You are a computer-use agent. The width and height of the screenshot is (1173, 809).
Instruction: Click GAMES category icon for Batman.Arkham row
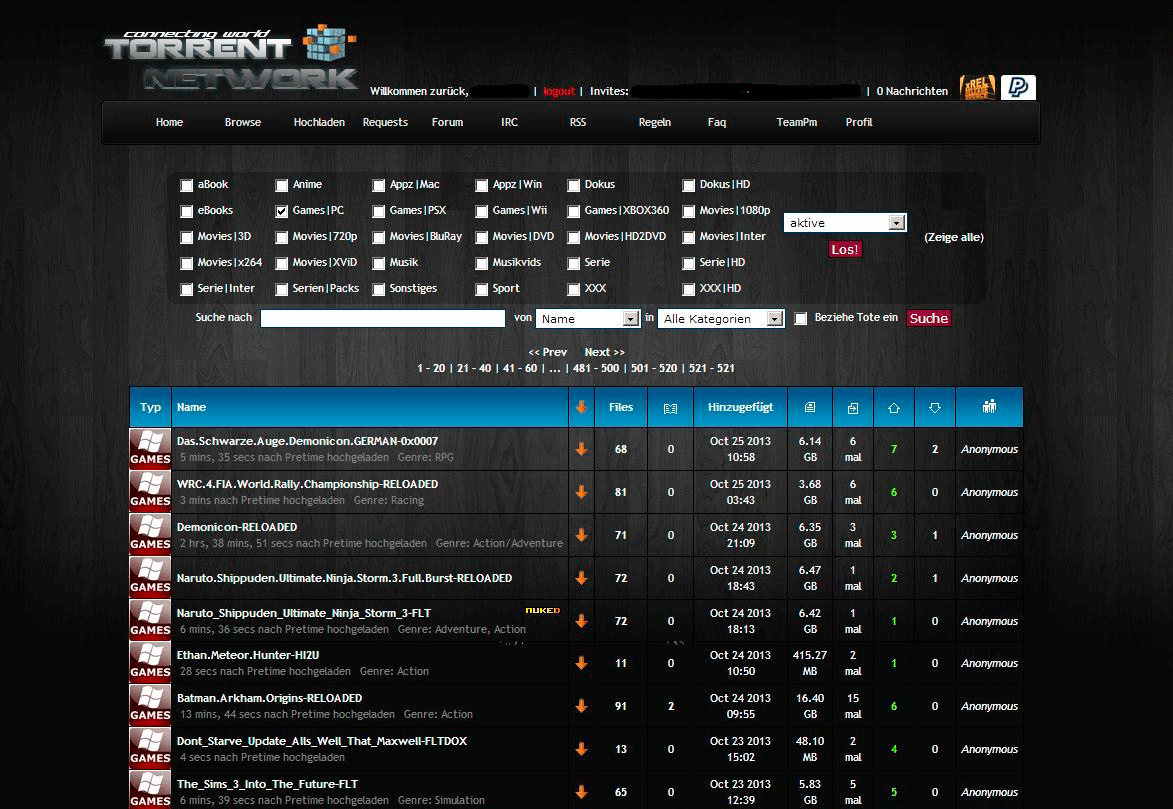pos(150,705)
